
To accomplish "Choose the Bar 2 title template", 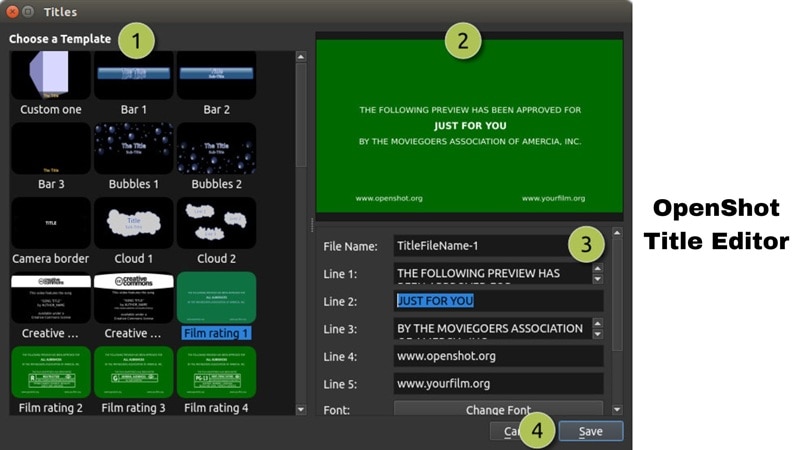I will point(216,74).
